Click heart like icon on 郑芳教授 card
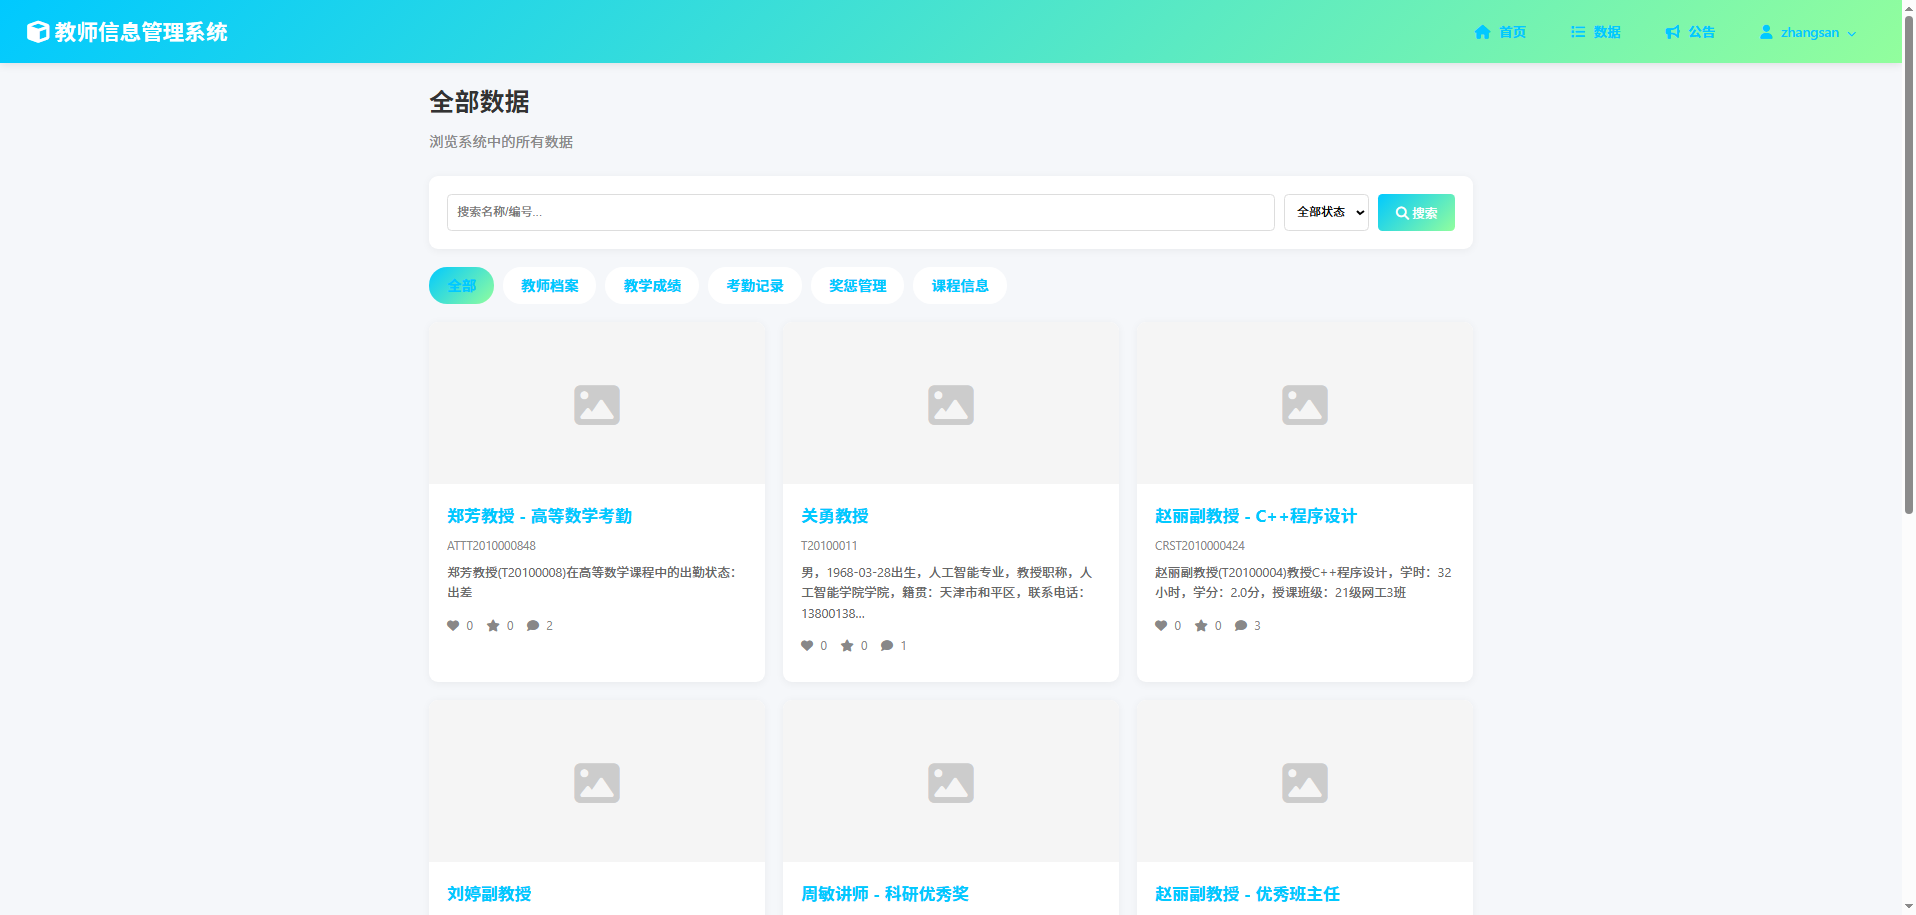The width and height of the screenshot is (1916, 915). click(x=453, y=626)
